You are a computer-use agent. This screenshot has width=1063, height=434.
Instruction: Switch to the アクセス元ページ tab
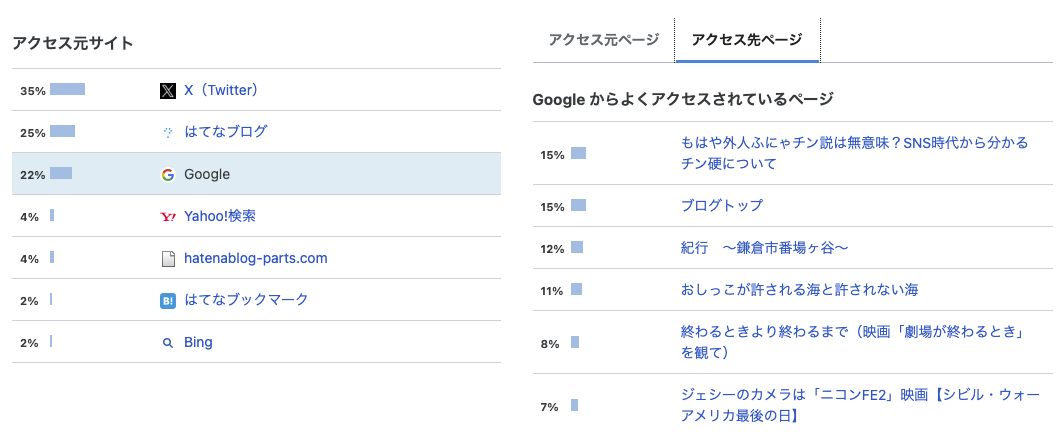click(x=603, y=40)
